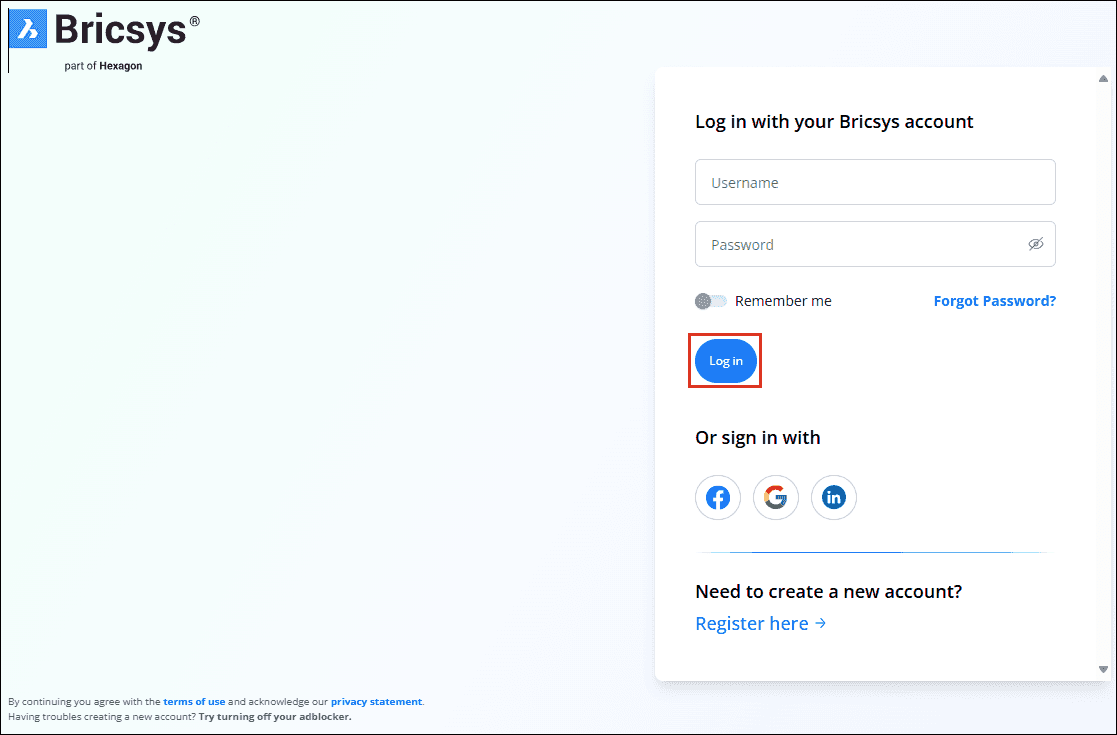Click the "part of Hexagon" tagline
Image resolution: width=1117 pixels, height=735 pixels.
tap(103, 66)
